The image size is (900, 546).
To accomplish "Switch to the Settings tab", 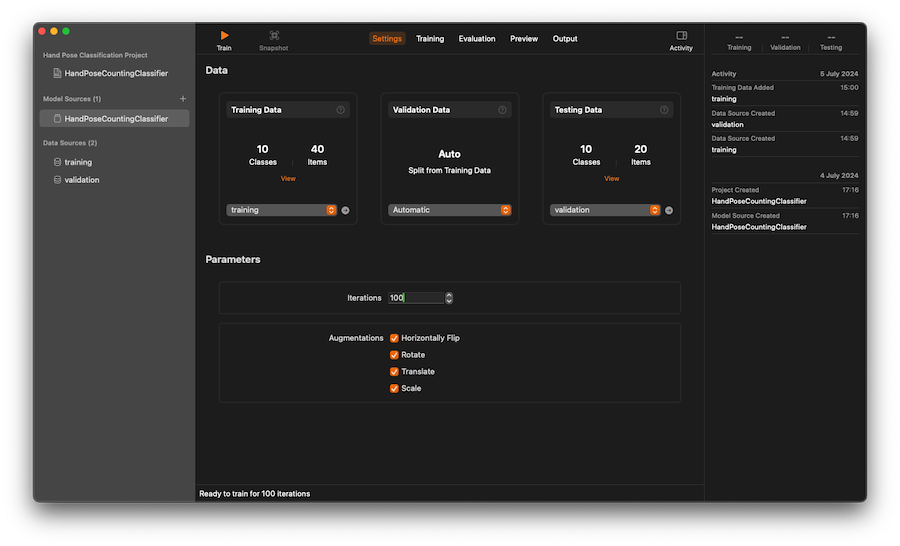I will click(387, 38).
